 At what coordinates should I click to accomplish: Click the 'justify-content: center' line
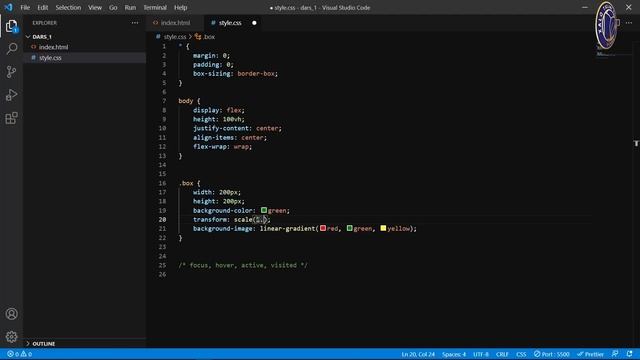point(237,128)
